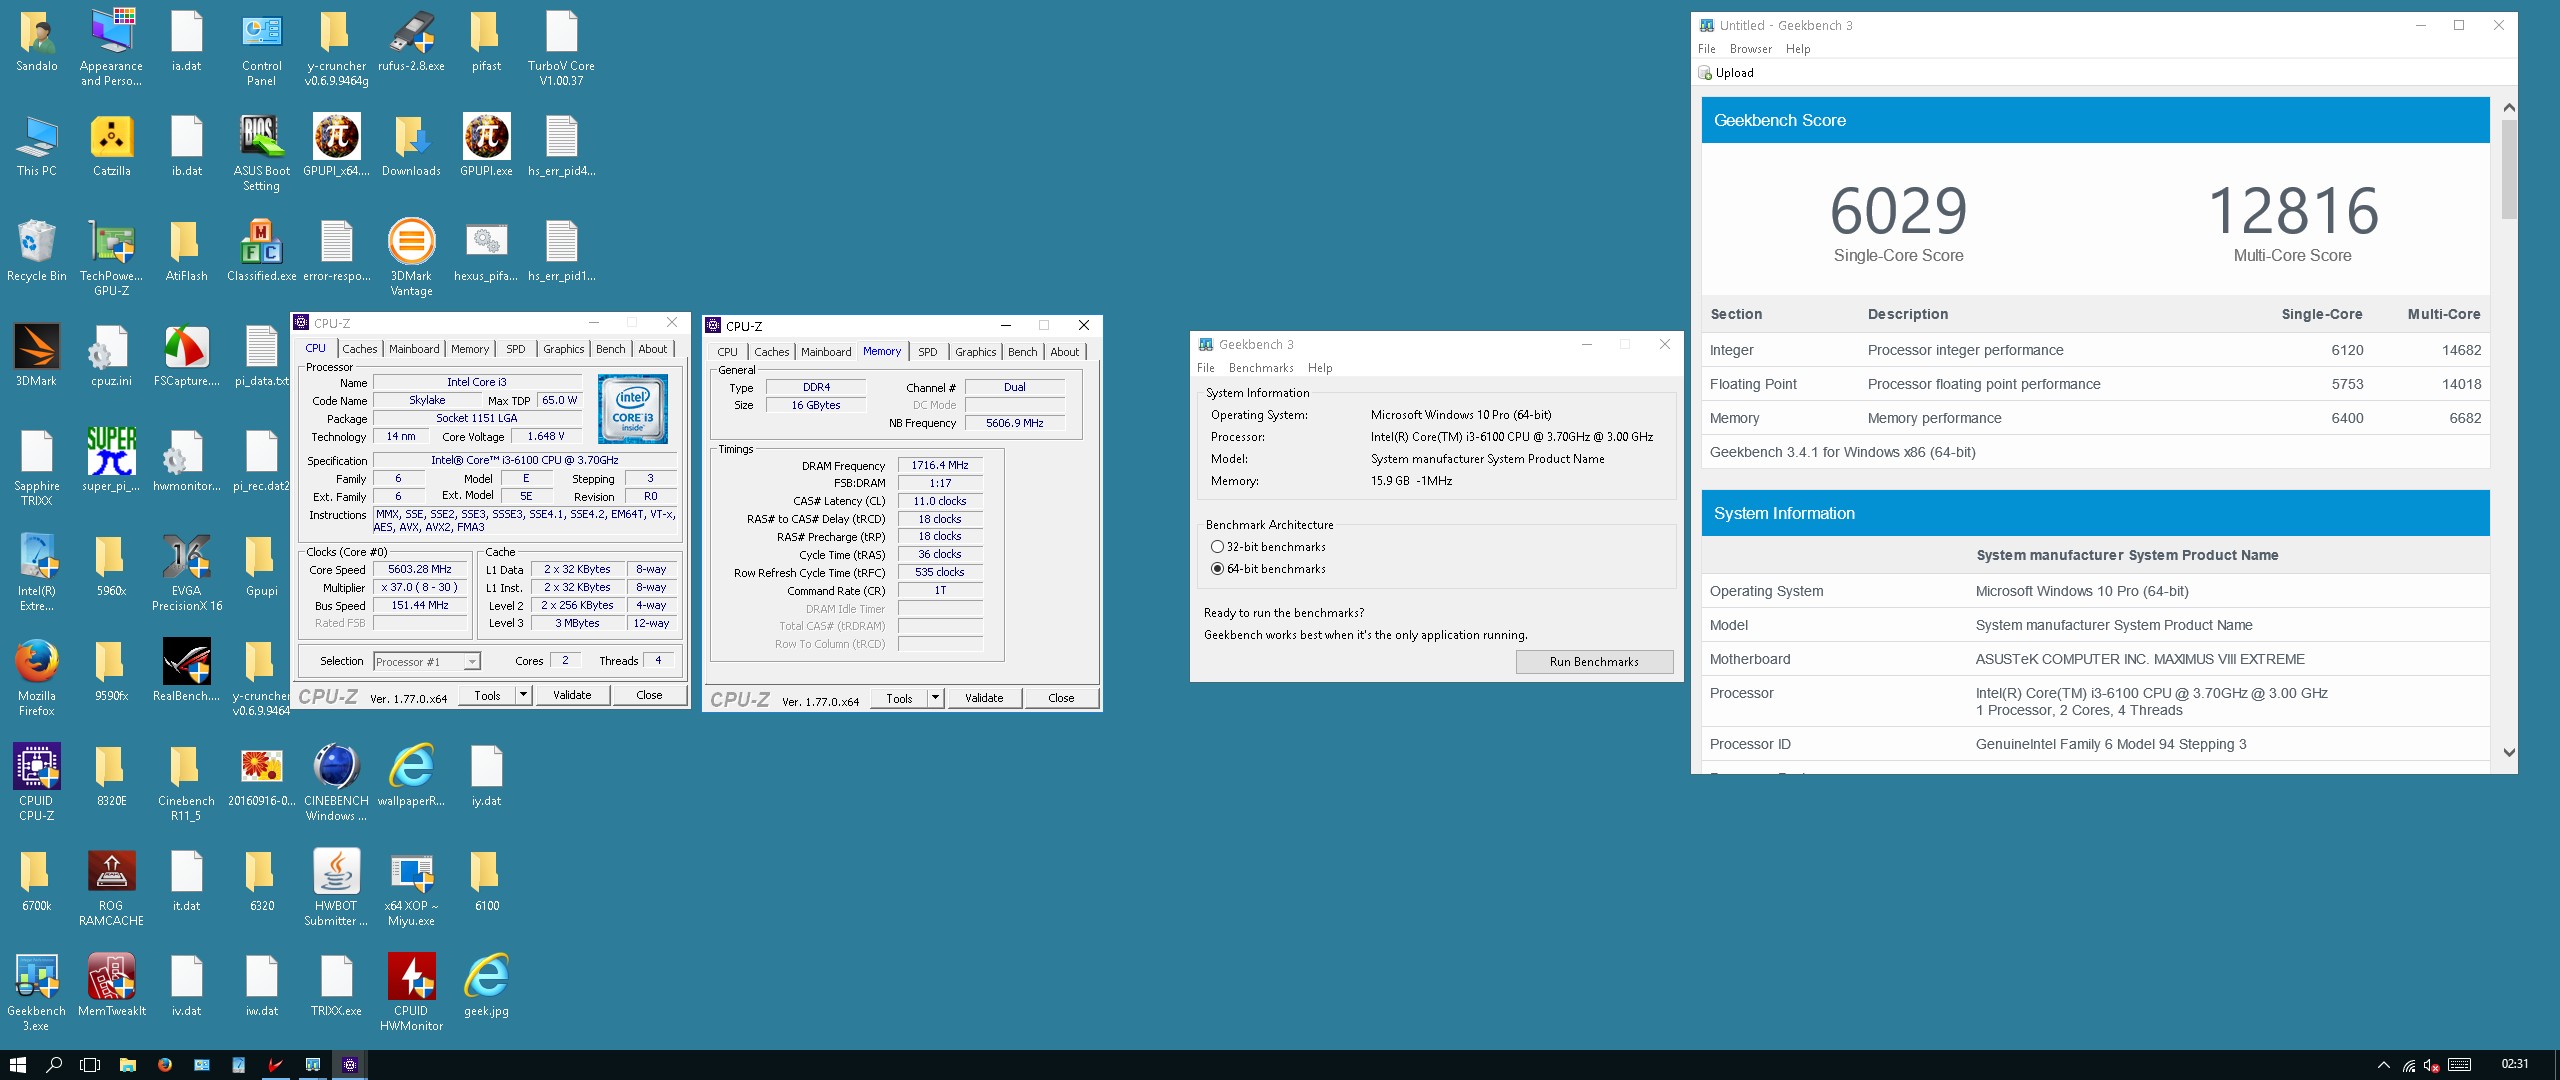This screenshot has height=1080, width=2560.
Task: Open FSCapture desktop shortcut
Action: click(186, 356)
